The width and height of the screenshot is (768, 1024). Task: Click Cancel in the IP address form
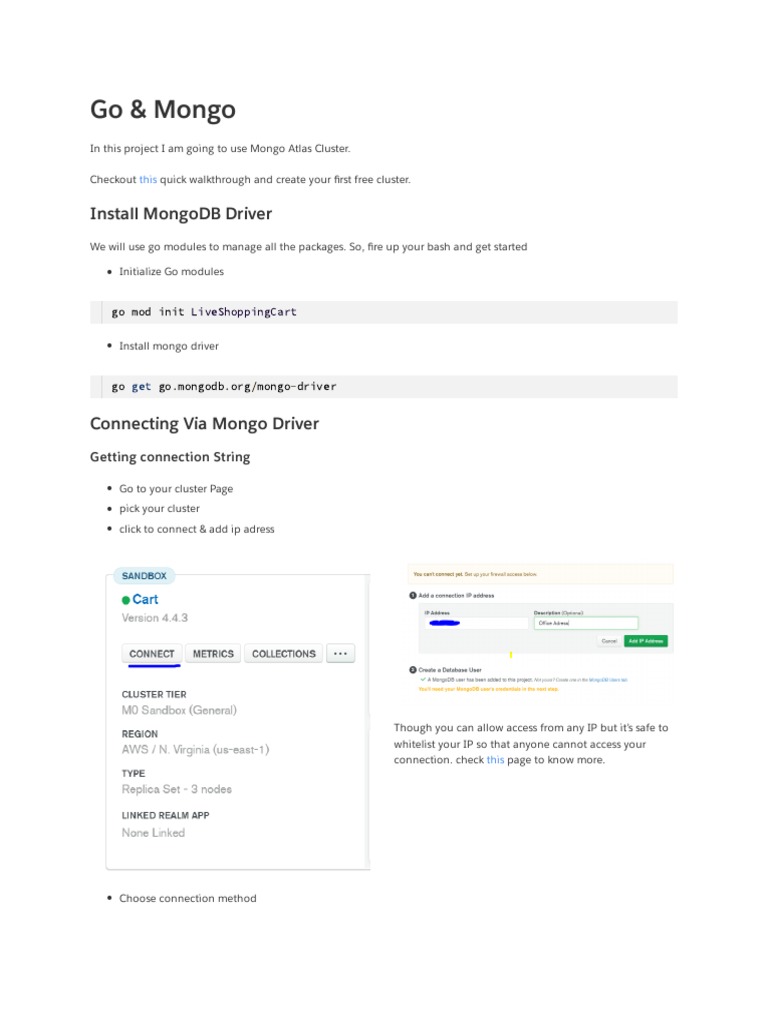click(609, 641)
